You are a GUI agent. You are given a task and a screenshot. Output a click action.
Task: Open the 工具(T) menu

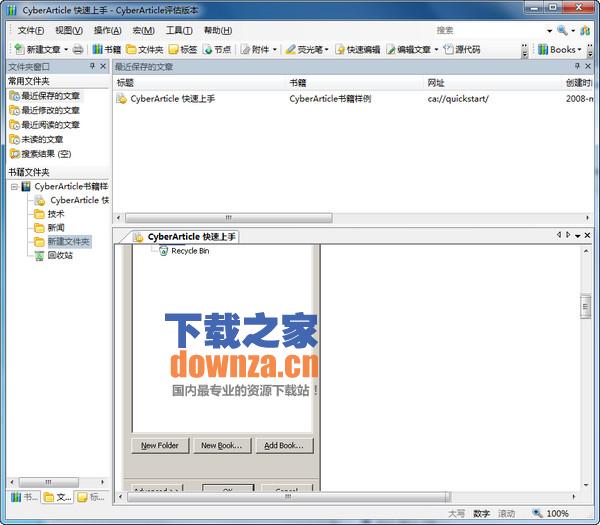coord(179,30)
